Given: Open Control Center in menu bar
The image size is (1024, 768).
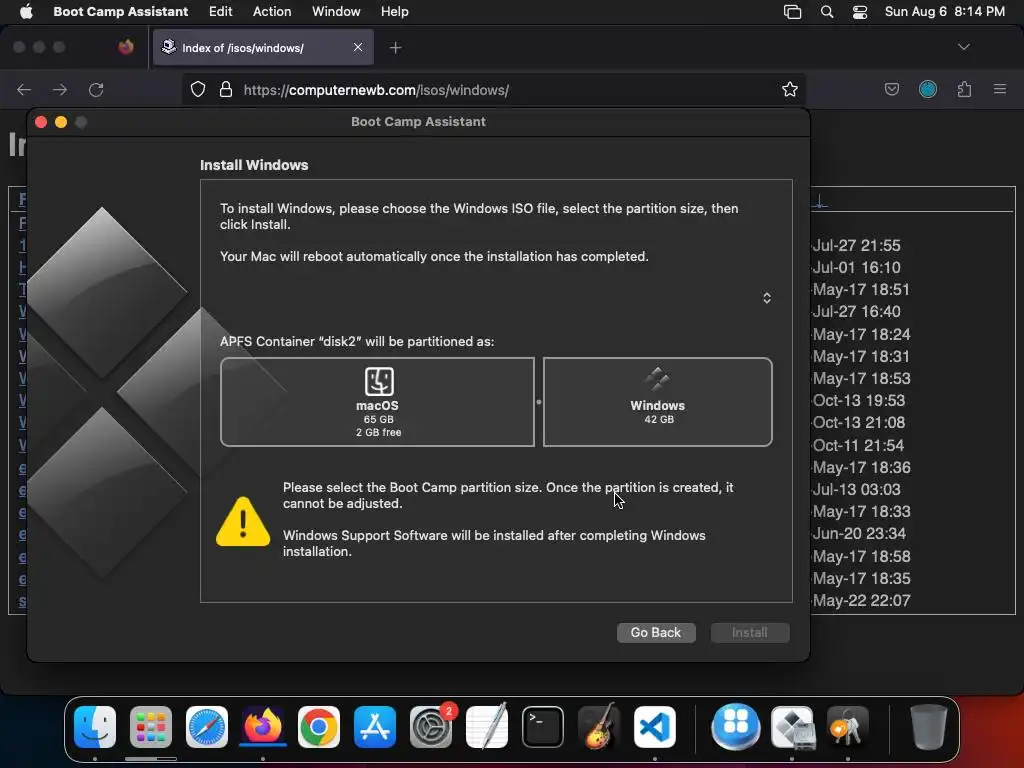Looking at the screenshot, I should 860,12.
